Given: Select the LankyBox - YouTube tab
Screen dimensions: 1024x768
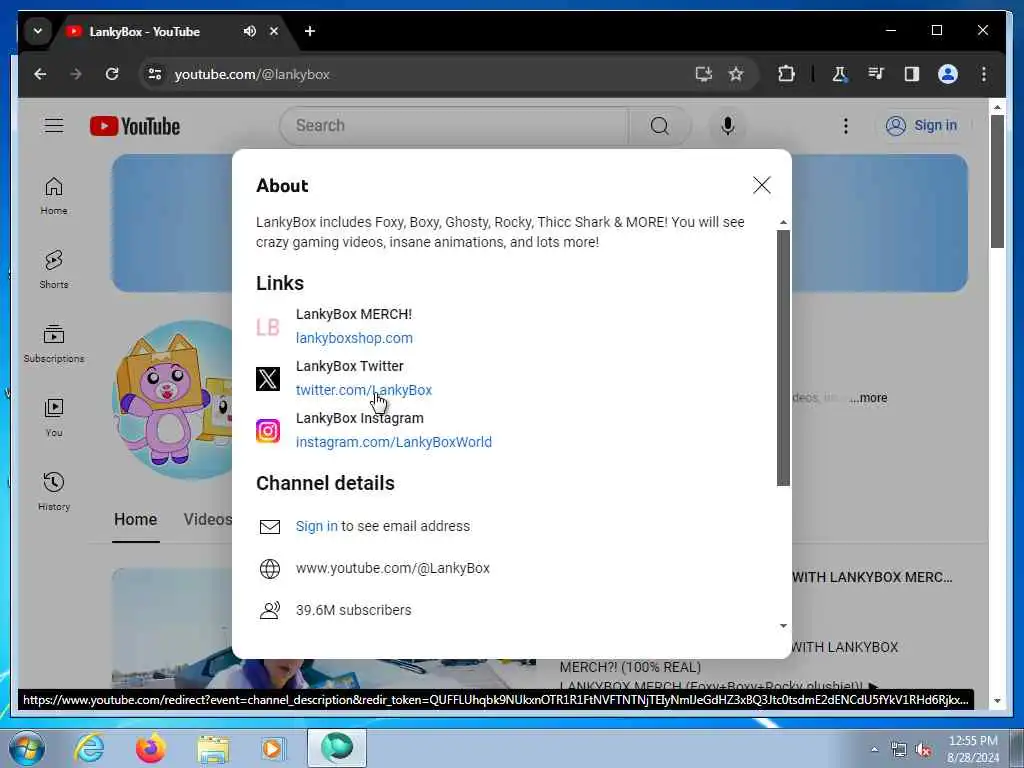Looking at the screenshot, I should tap(145, 31).
